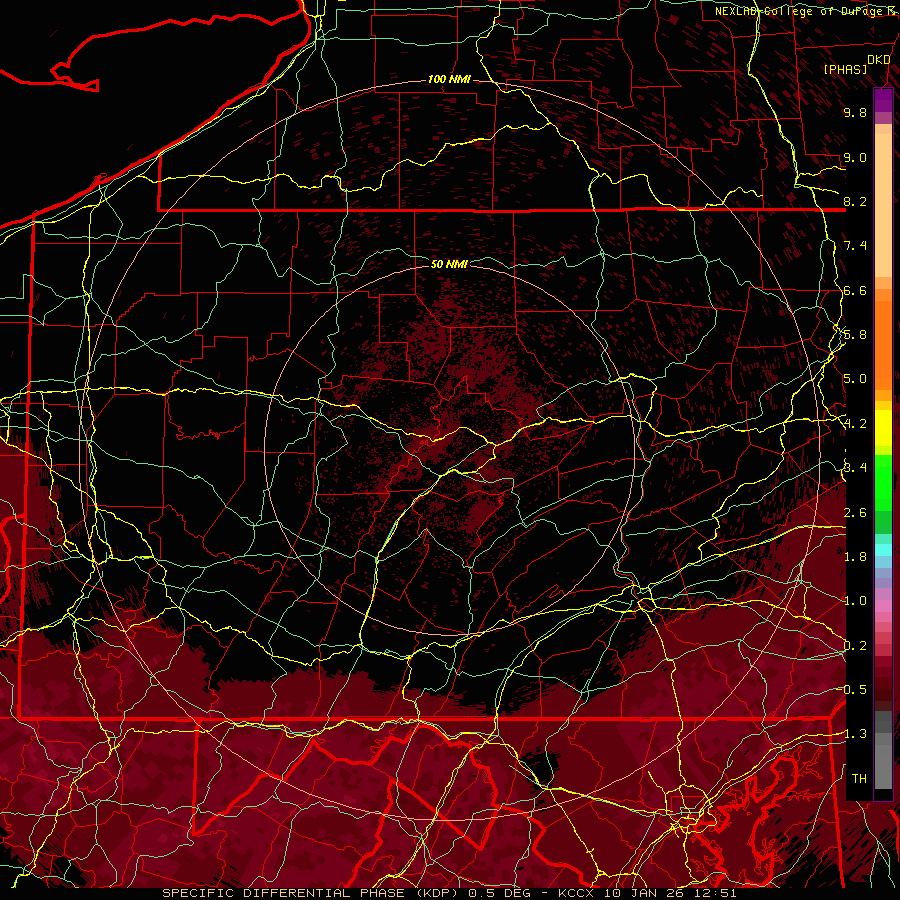Click the 0.5 legend value
The height and width of the screenshot is (900, 900).
855,690
